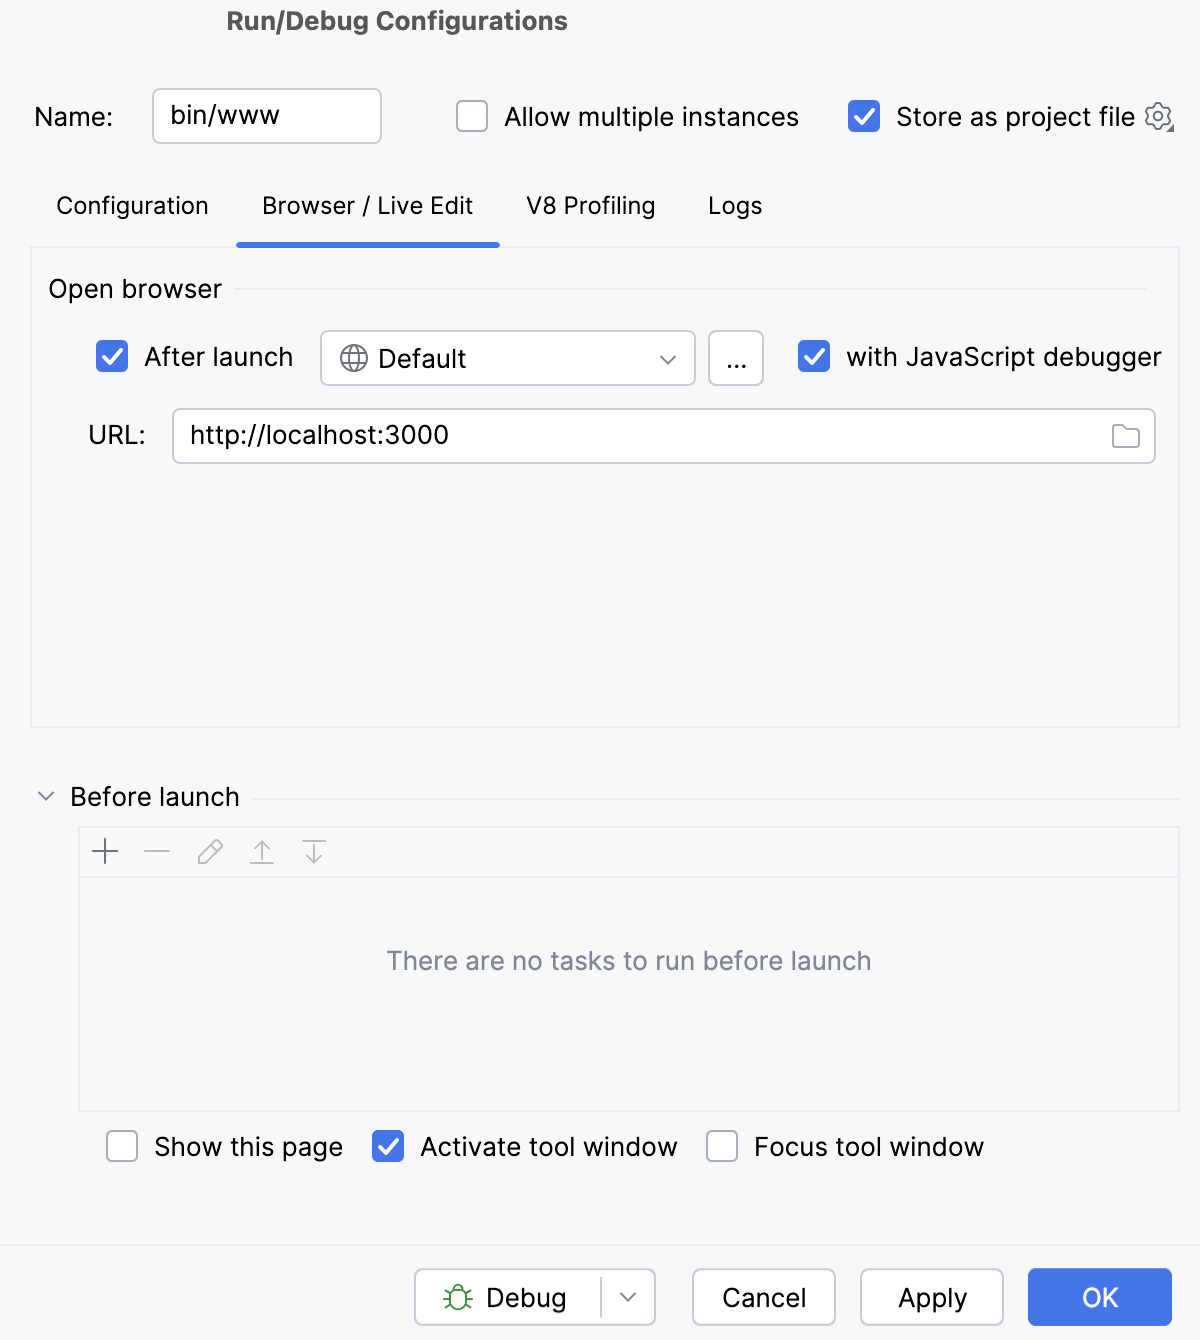Open the browser selection dropdown
This screenshot has width=1200, height=1340.
[668, 358]
